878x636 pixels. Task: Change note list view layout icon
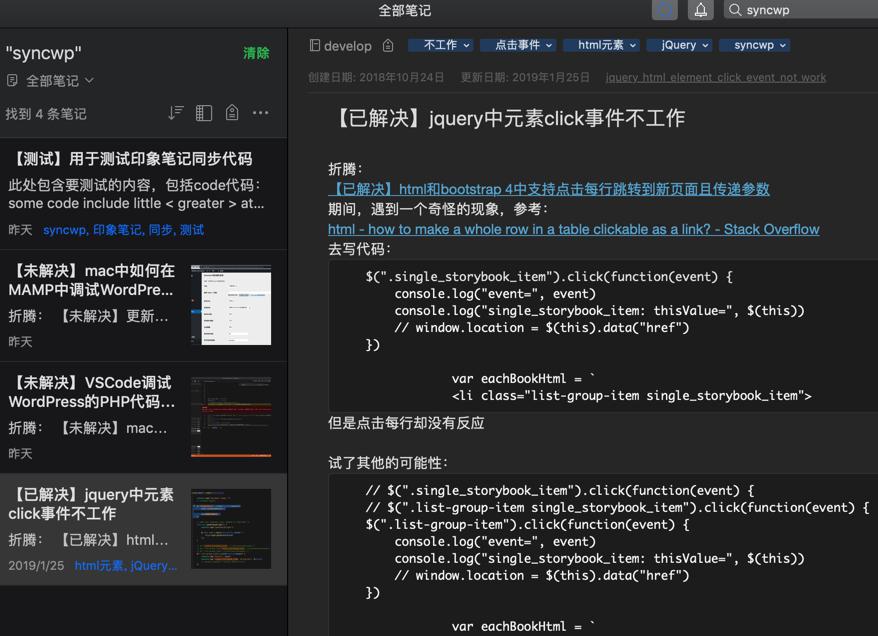coord(204,113)
